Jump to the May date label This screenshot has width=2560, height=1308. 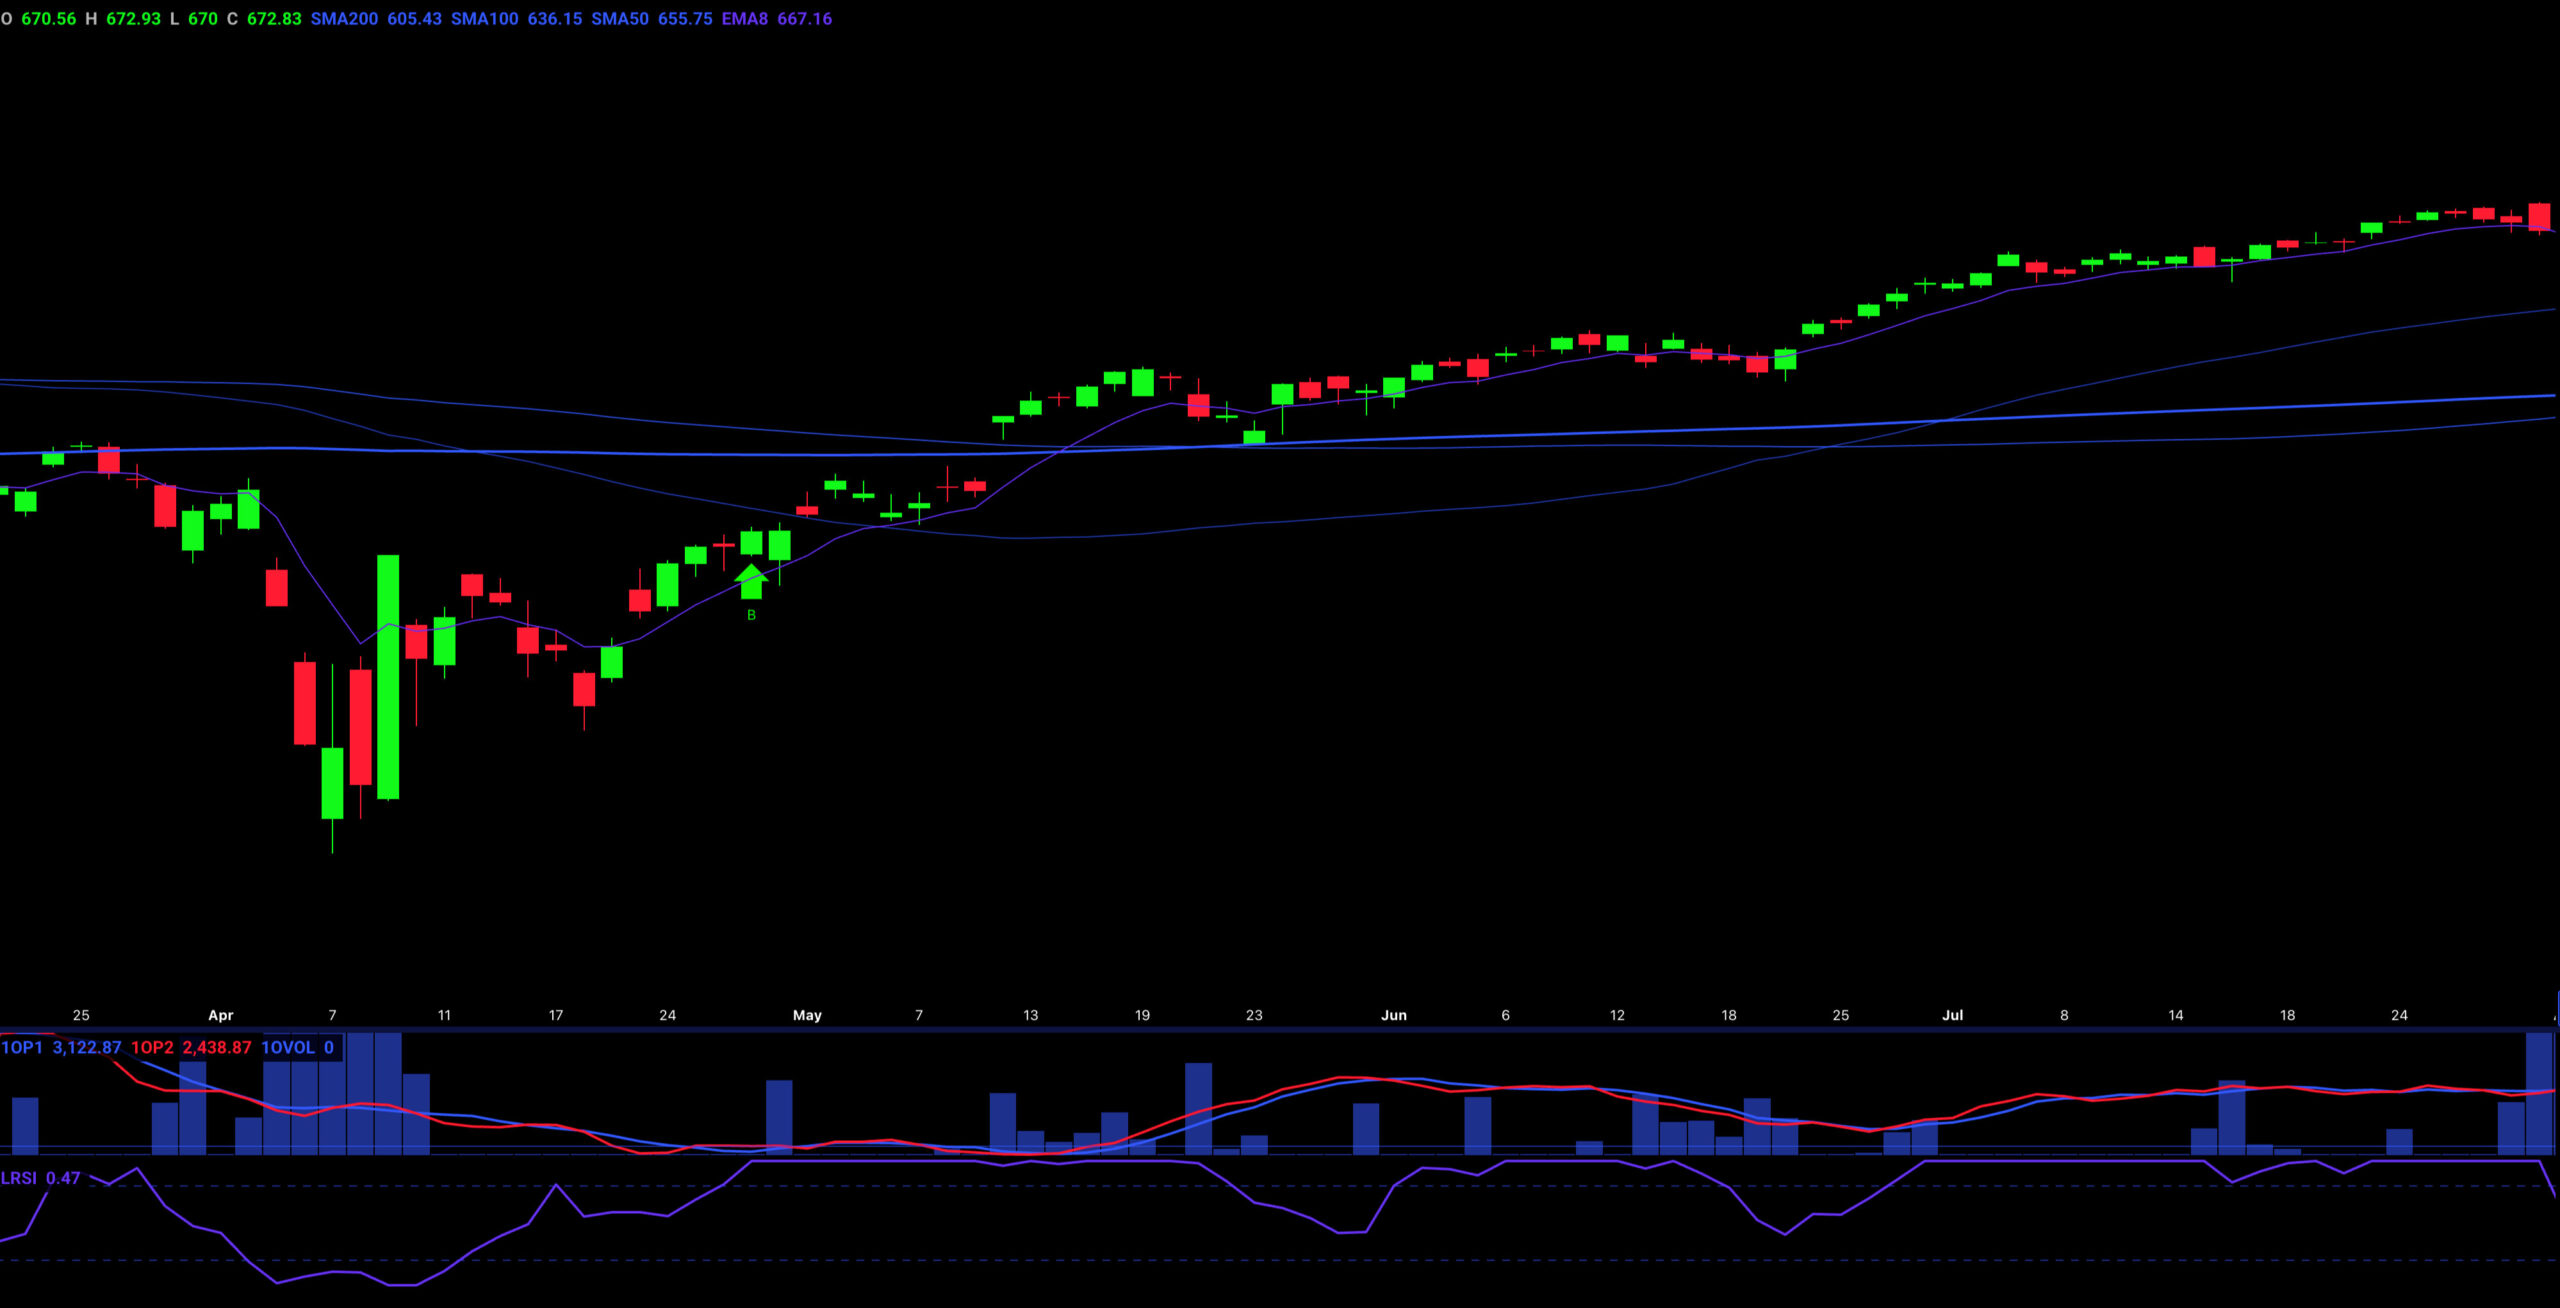[807, 1015]
